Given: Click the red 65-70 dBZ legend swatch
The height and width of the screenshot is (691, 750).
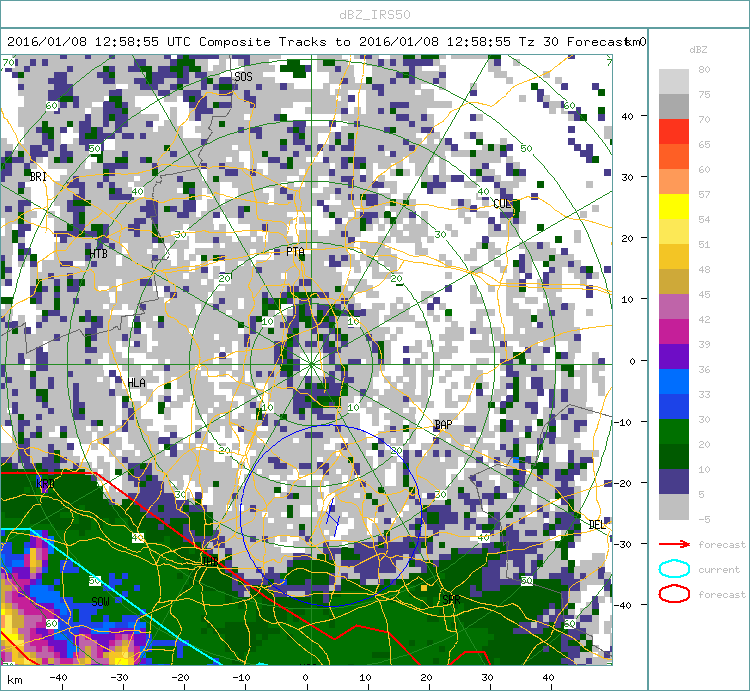Looking at the screenshot, I should [673, 132].
